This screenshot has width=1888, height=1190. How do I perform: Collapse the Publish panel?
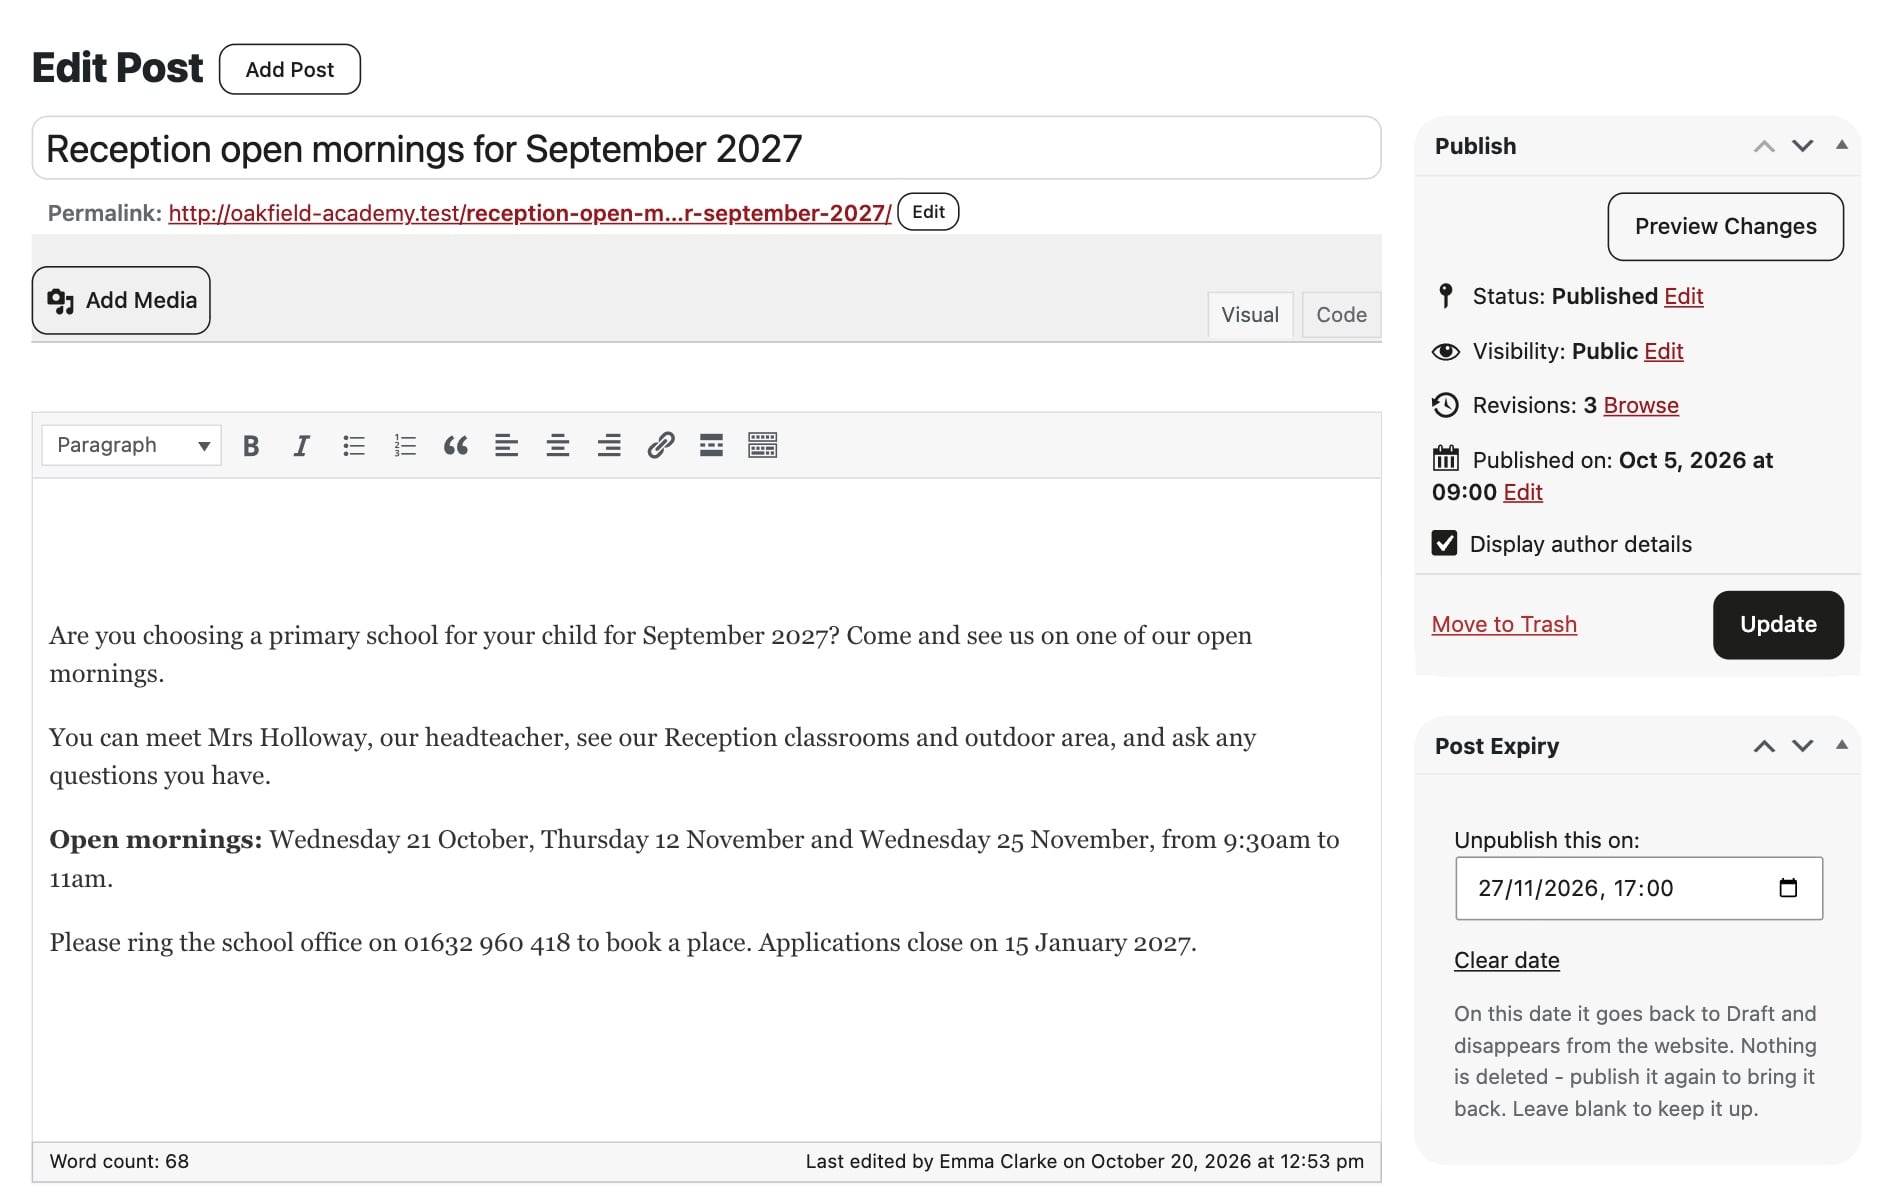point(1842,145)
